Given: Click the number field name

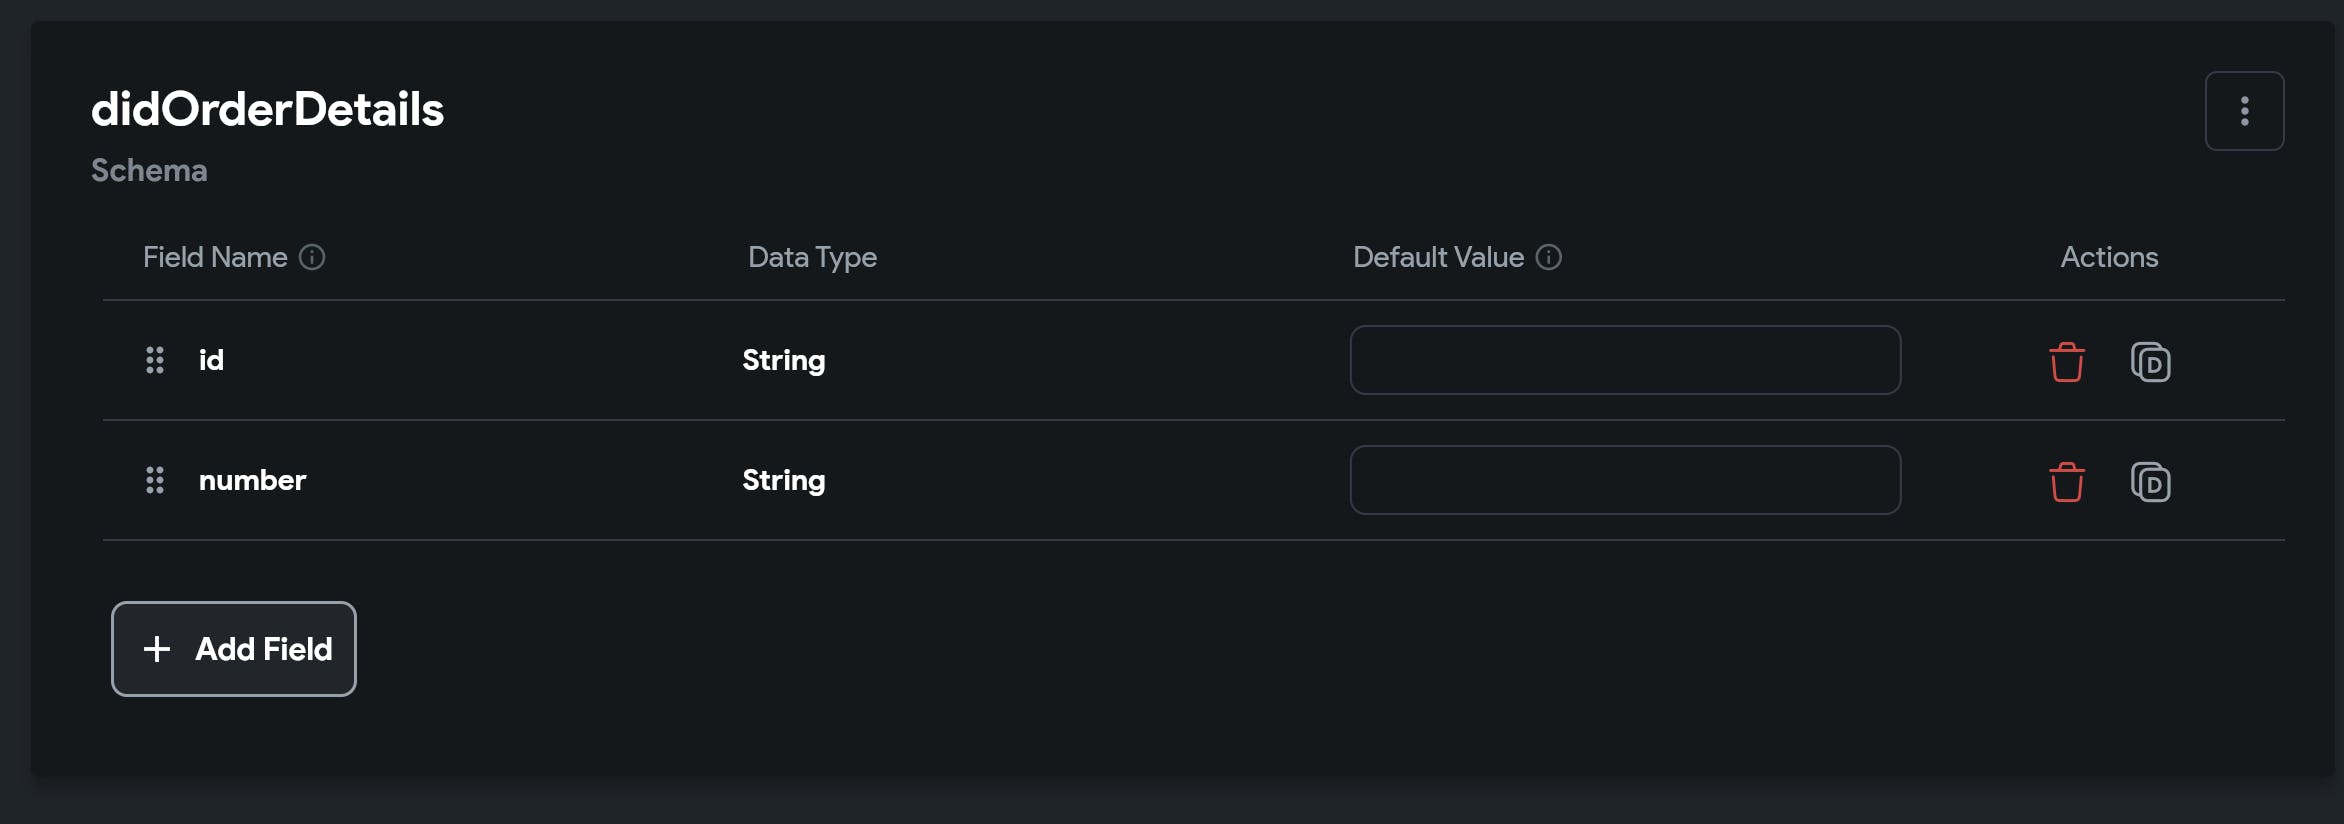Looking at the screenshot, I should 252,480.
